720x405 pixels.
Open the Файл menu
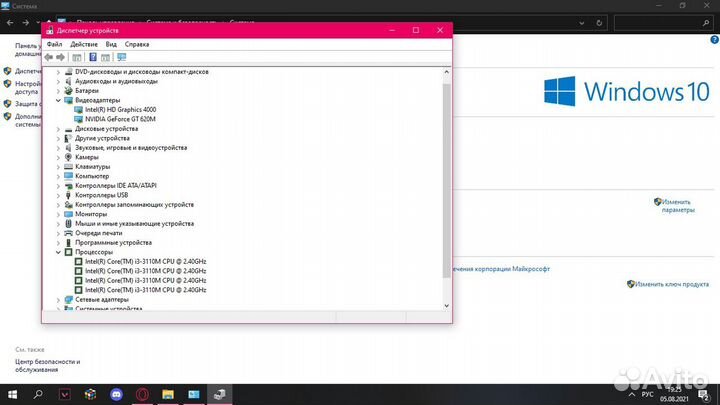pyautogui.click(x=54, y=44)
